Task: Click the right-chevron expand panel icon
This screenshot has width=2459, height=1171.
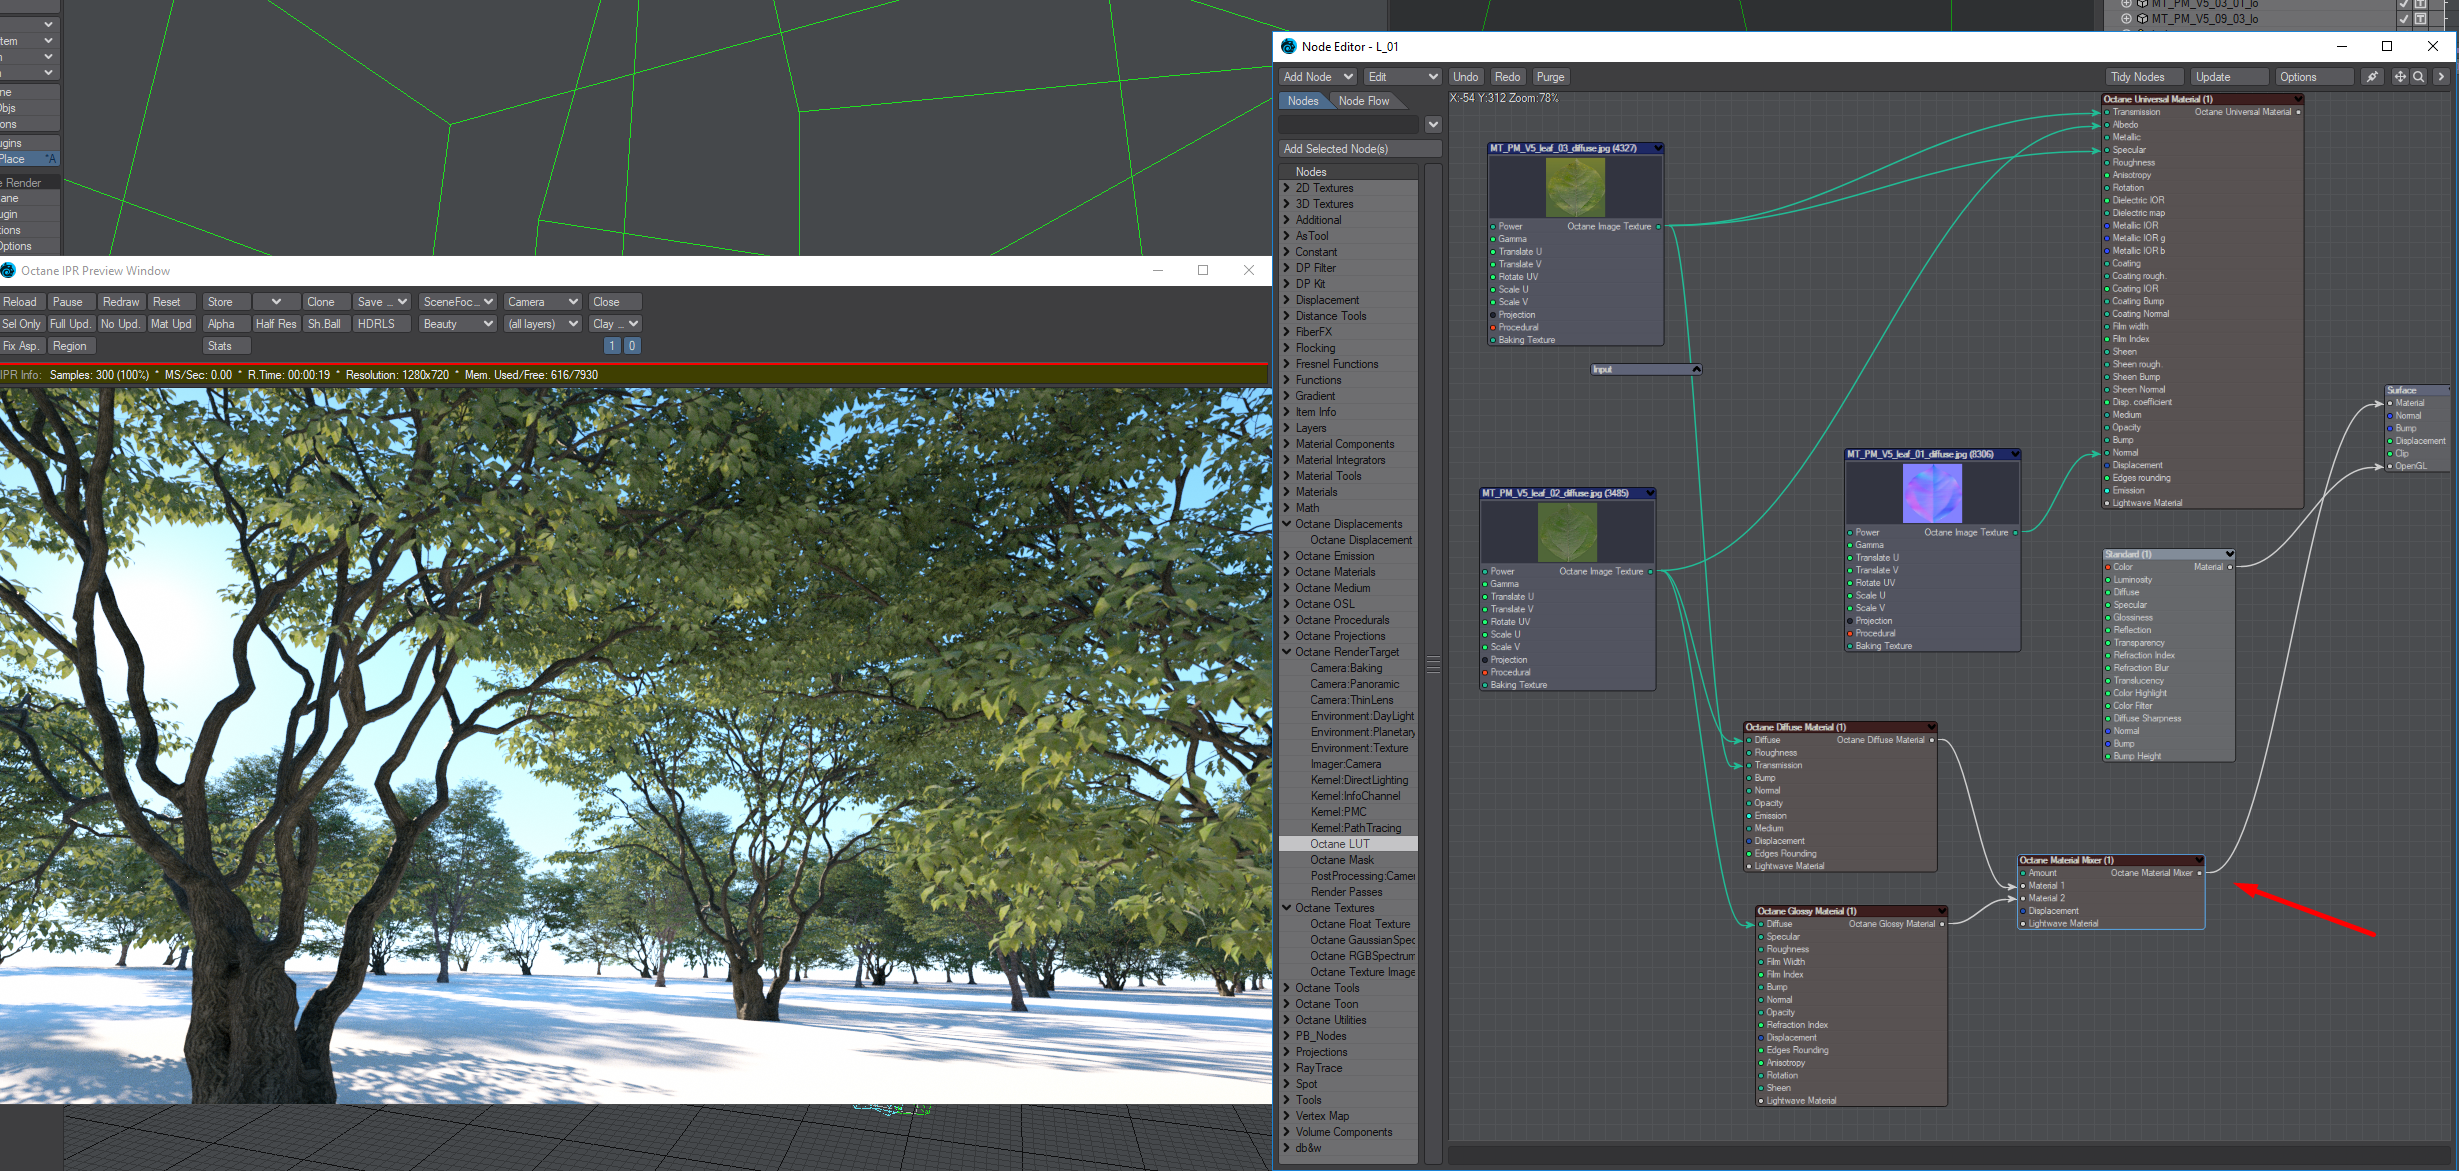Action: pyautogui.click(x=2441, y=77)
